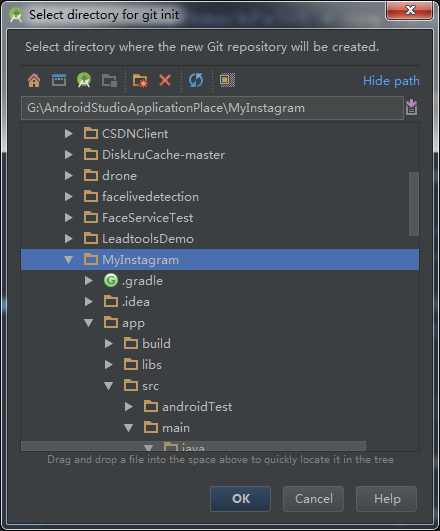The width and height of the screenshot is (440, 531).
Task: Select the androidTest directory
Action: (x=197, y=407)
